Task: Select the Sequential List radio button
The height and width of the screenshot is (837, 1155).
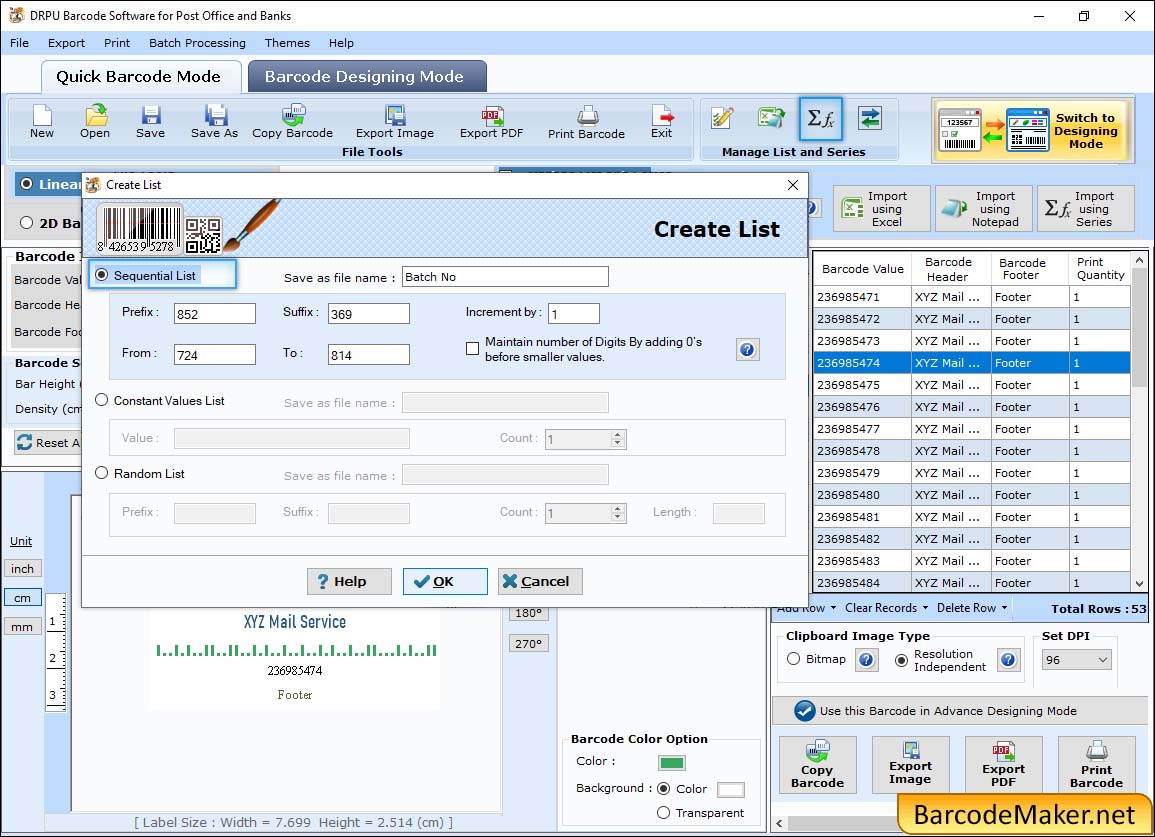Action: click(102, 275)
